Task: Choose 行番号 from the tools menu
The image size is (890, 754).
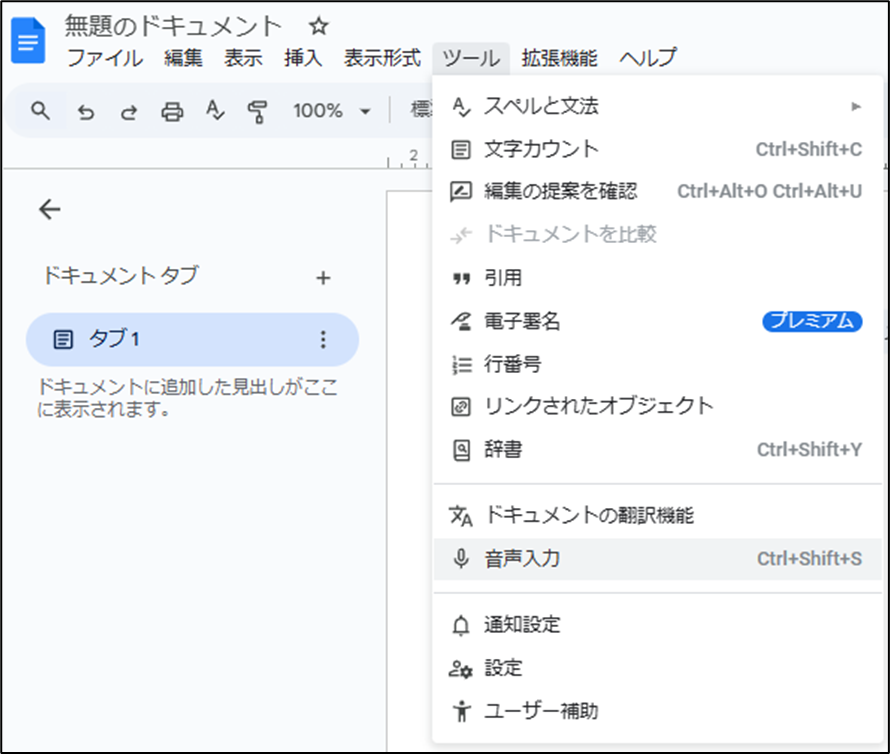Action: click(x=657, y=364)
